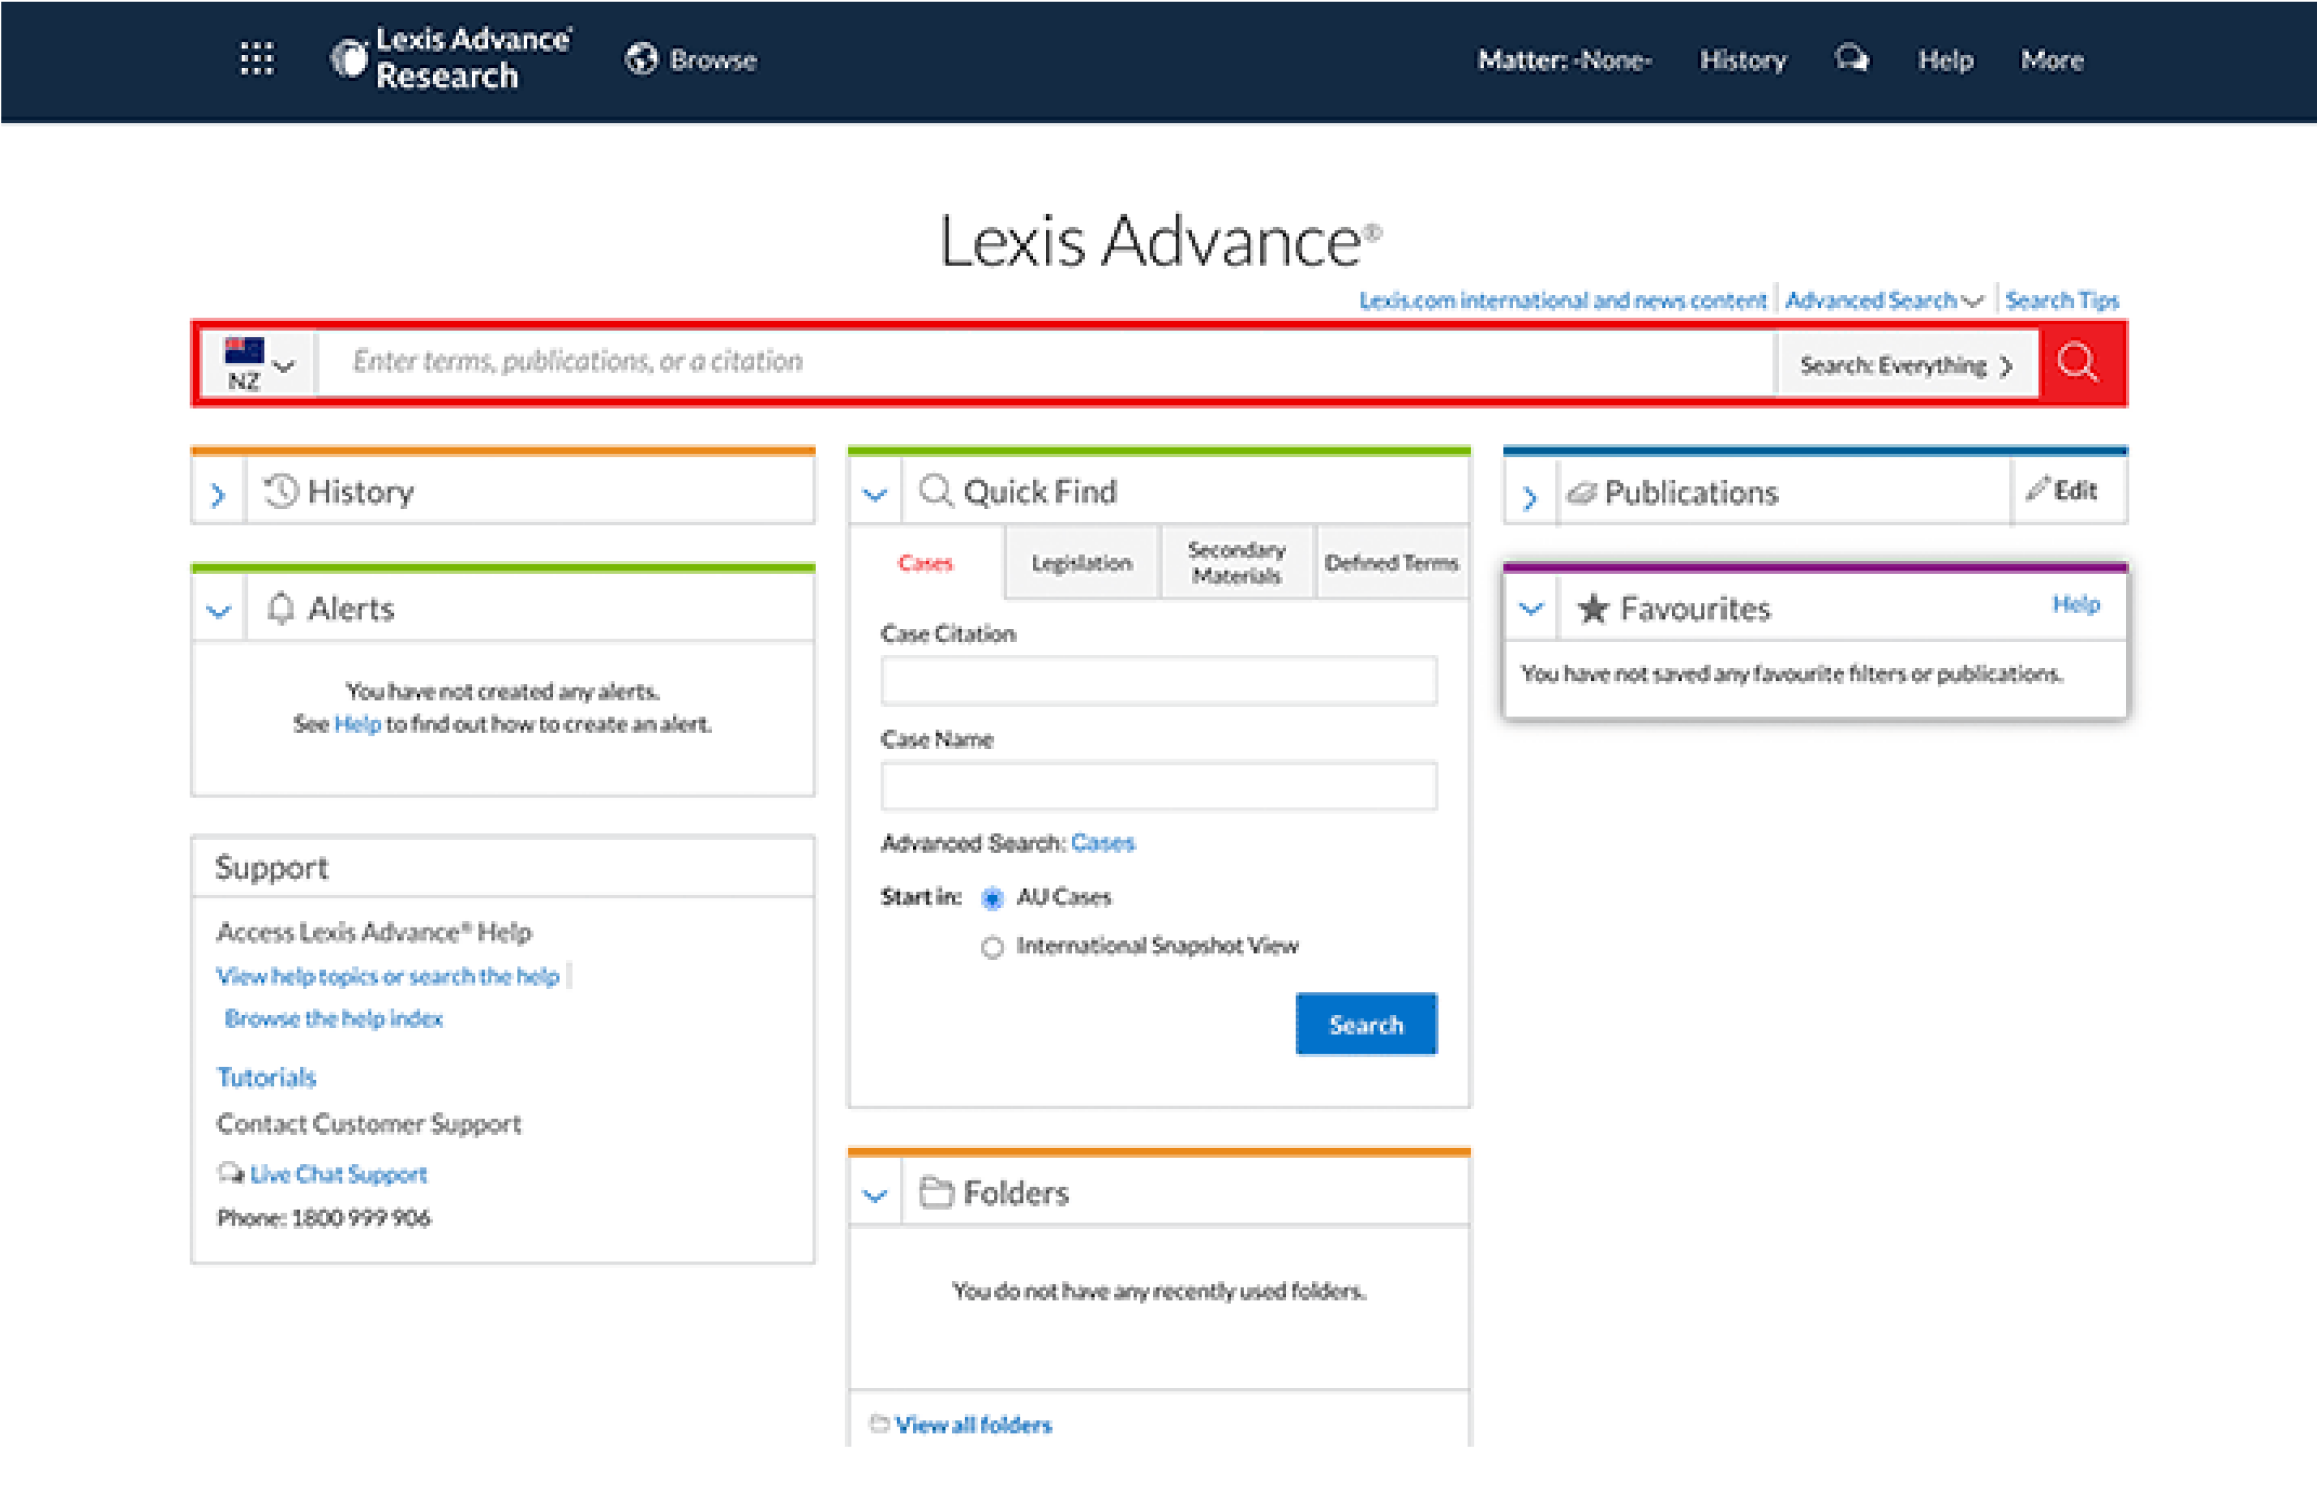Image resolution: width=2317 pixels, height=1501 pixels.
Task: Select the AU Cases radio button
Action: pyautogui.click(x=992, y=898)
